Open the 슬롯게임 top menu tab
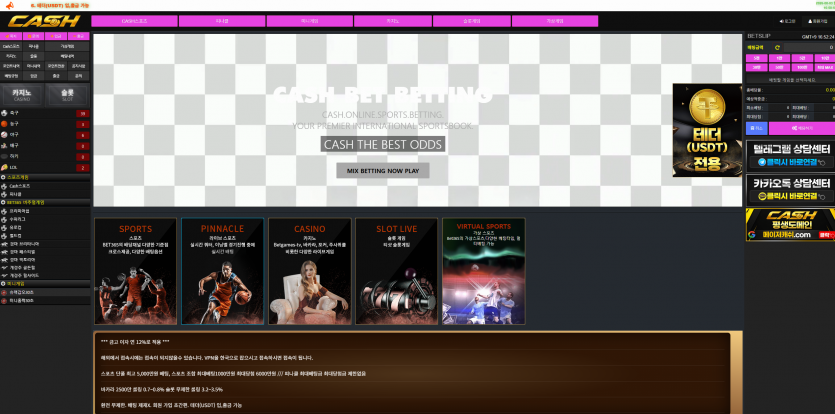This screenshot has width=835, height=414. pyautogui.click(x=471, y=21)
